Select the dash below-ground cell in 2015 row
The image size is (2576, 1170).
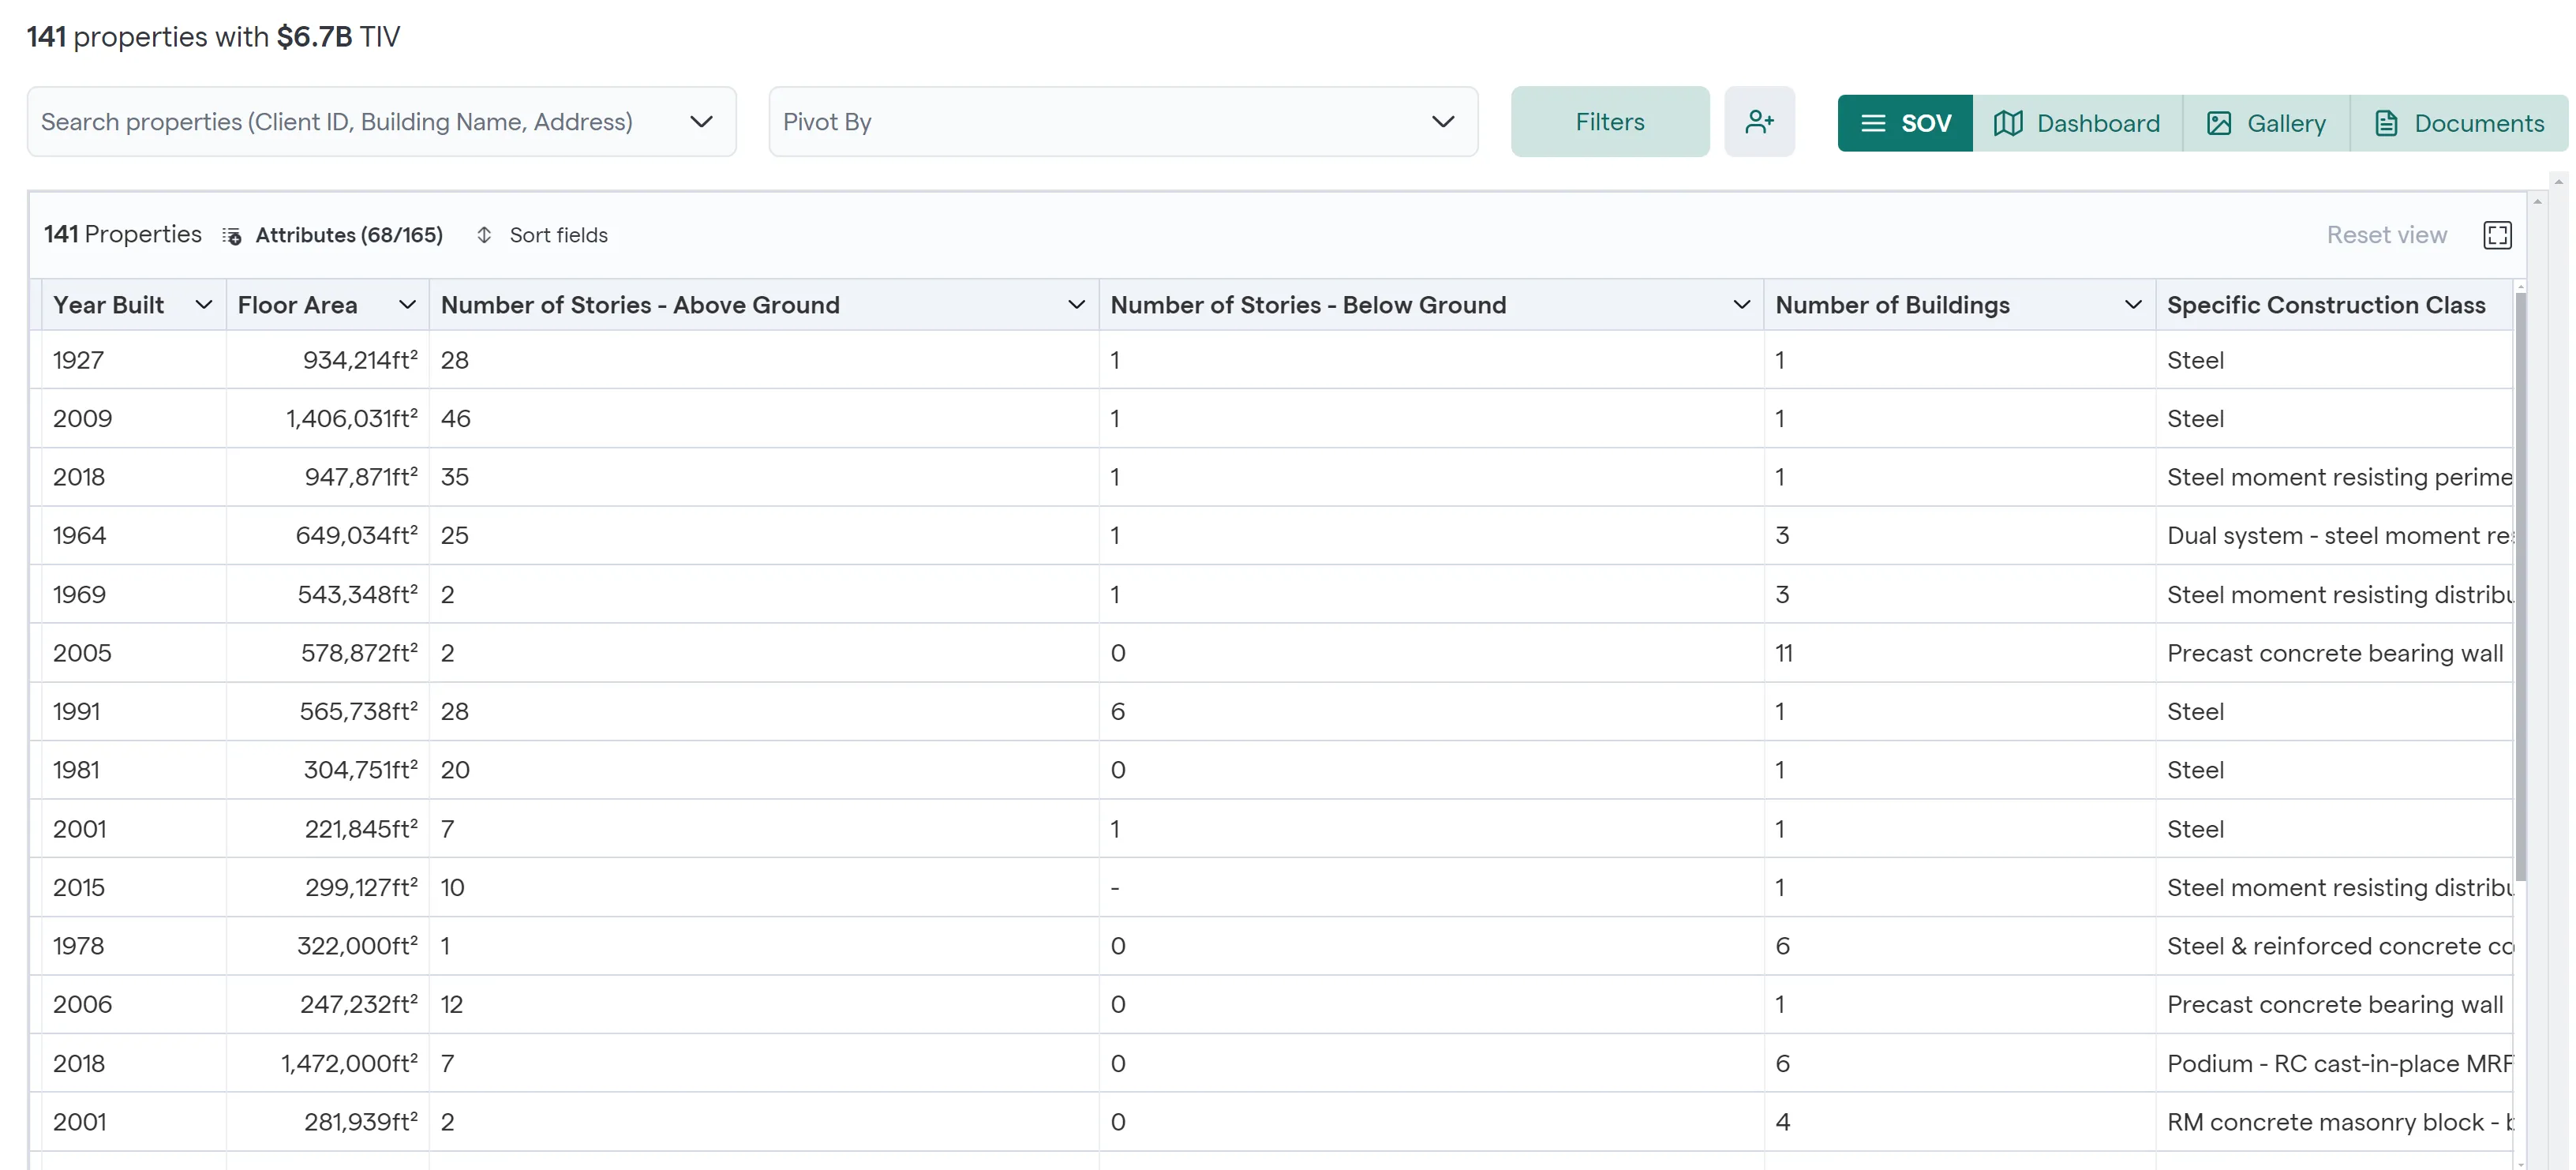(1431, 887)
